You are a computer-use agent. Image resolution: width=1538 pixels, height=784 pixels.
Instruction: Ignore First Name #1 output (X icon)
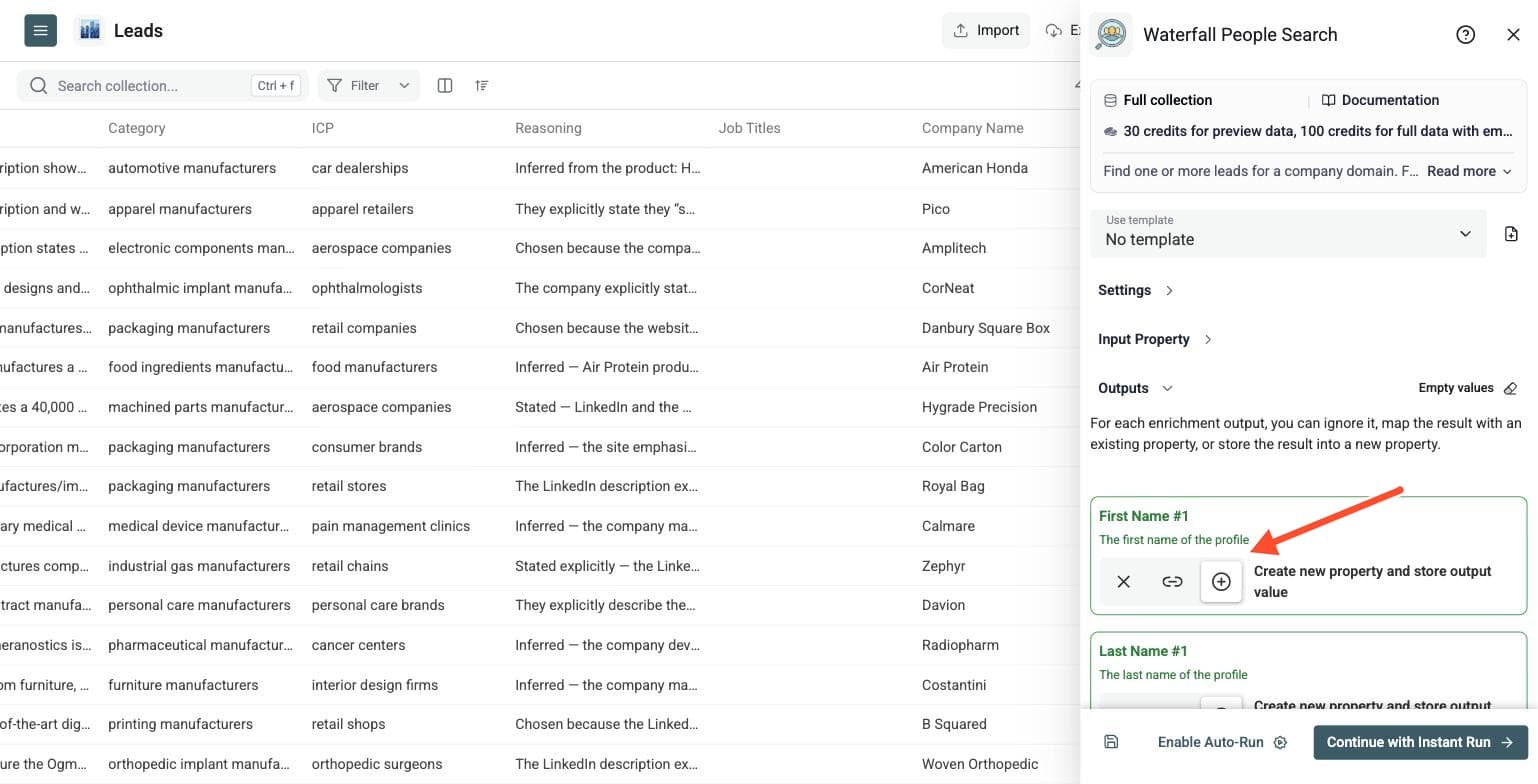(x=1124, y=582)
